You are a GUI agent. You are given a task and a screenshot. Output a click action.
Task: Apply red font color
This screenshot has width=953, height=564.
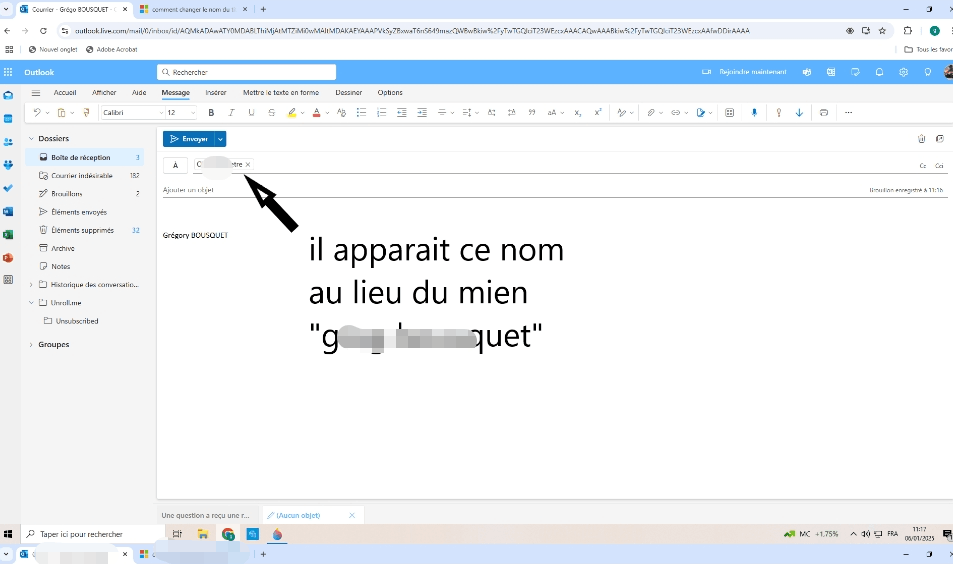pyautogui.click(x=316, y=112)
